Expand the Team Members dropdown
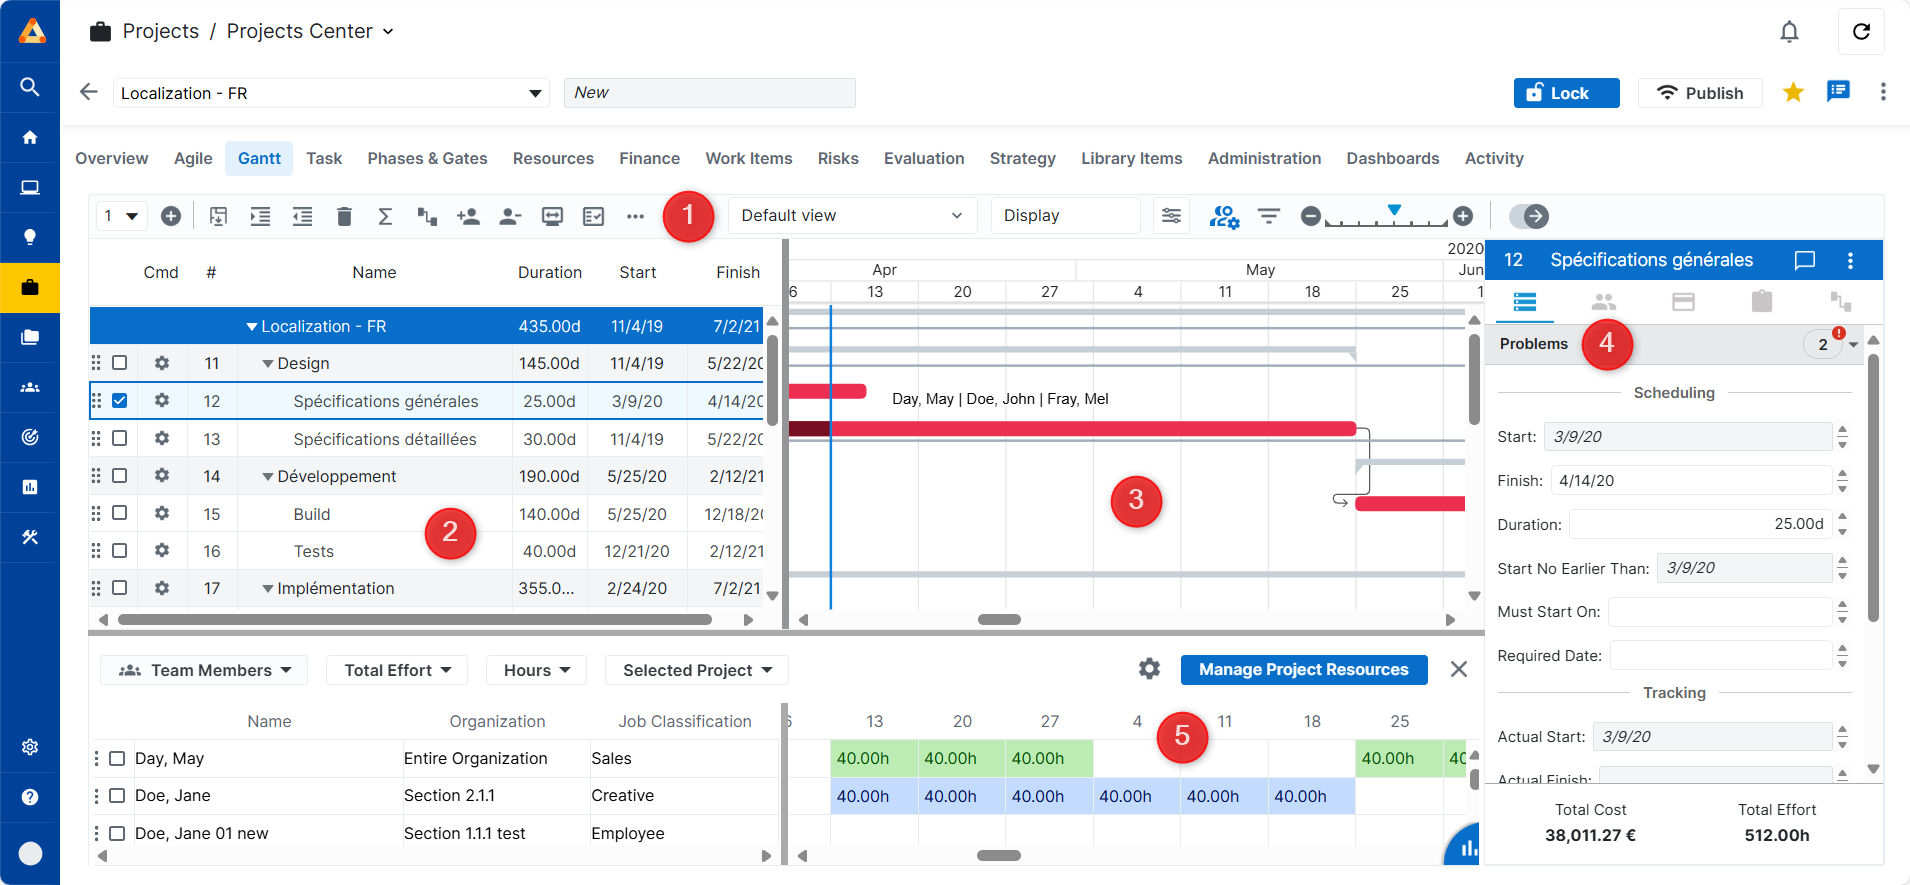 (204, 670)
